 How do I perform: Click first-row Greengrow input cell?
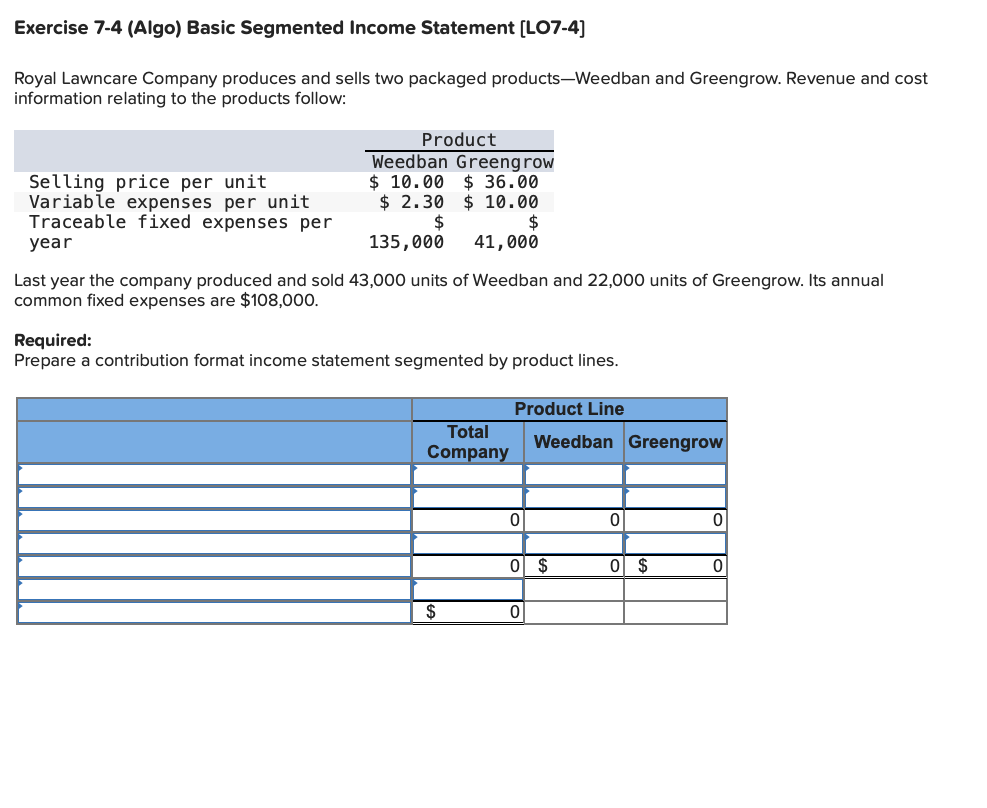[x=675, y=474]
